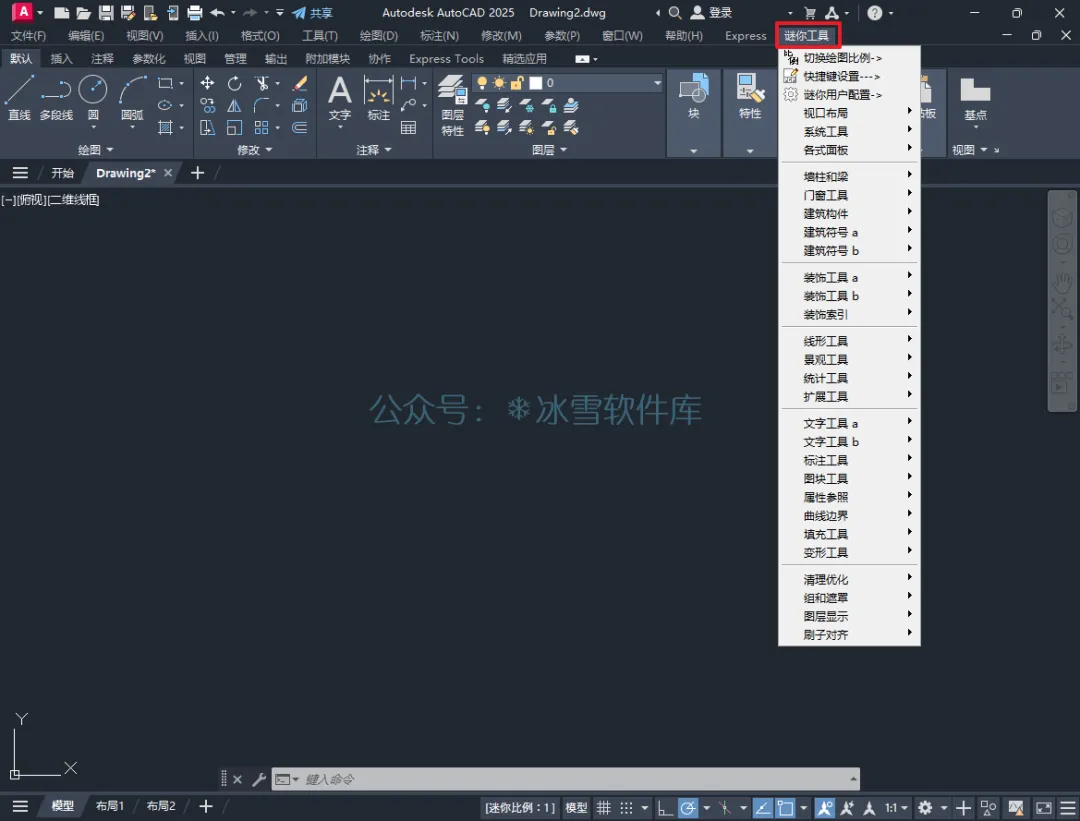The image size is (1080, 821).
Task: Click the Plot printer icon
Action: [195, 12]
